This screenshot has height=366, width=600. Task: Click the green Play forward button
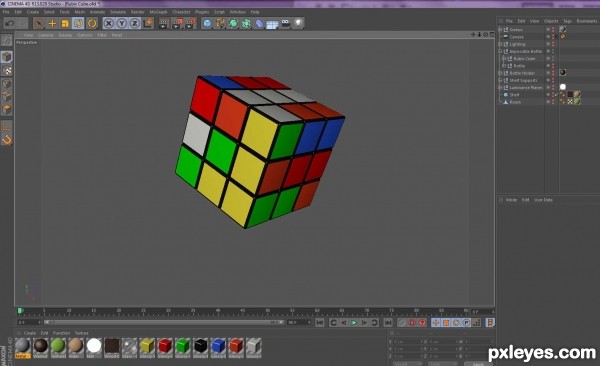(x=354, y=323)
